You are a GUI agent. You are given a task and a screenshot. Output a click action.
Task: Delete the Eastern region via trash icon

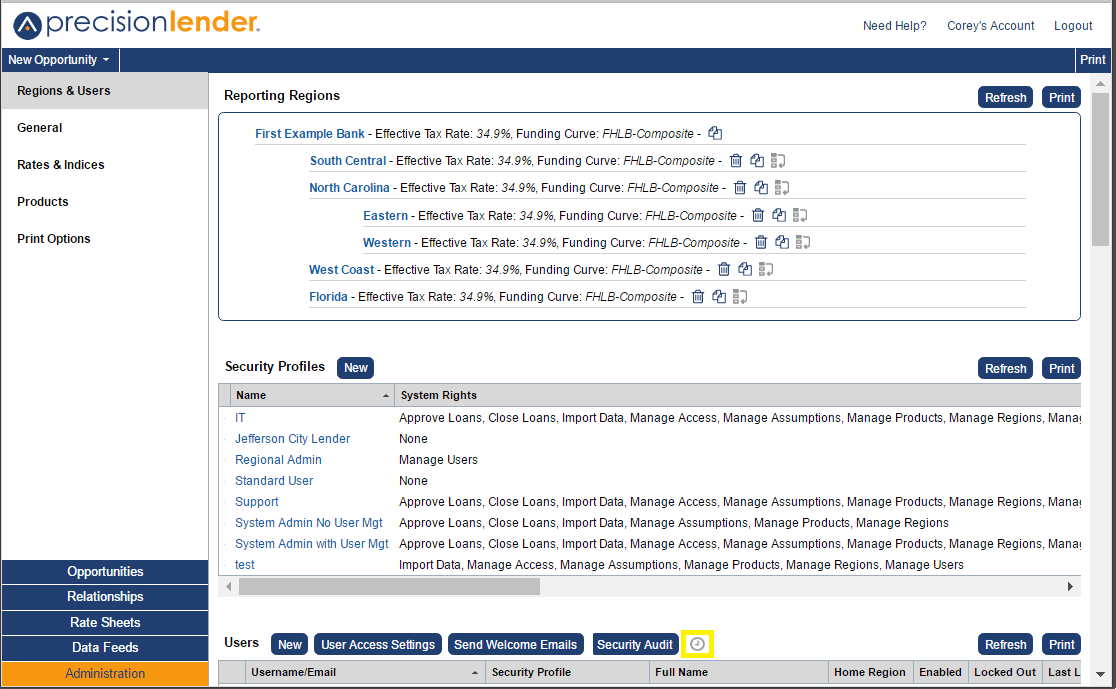coord(758,215)
